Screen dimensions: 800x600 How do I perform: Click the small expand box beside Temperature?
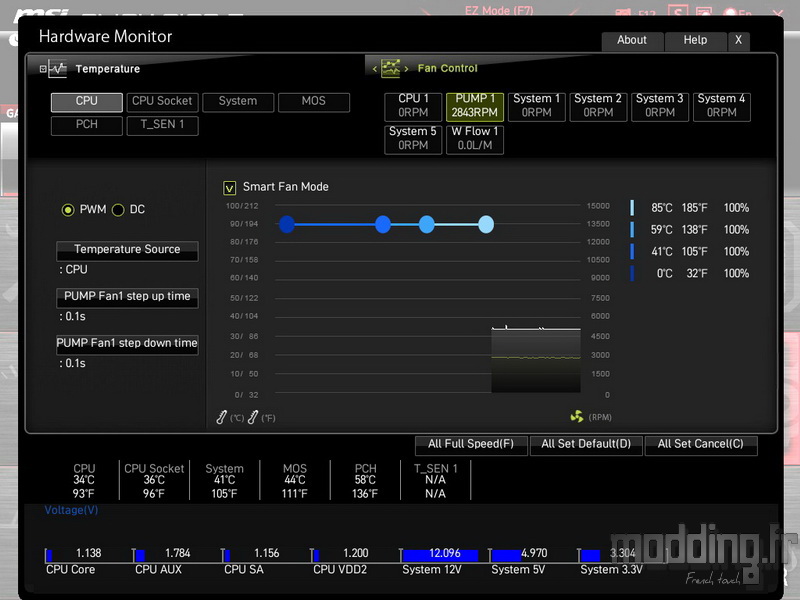coord(43,68)
